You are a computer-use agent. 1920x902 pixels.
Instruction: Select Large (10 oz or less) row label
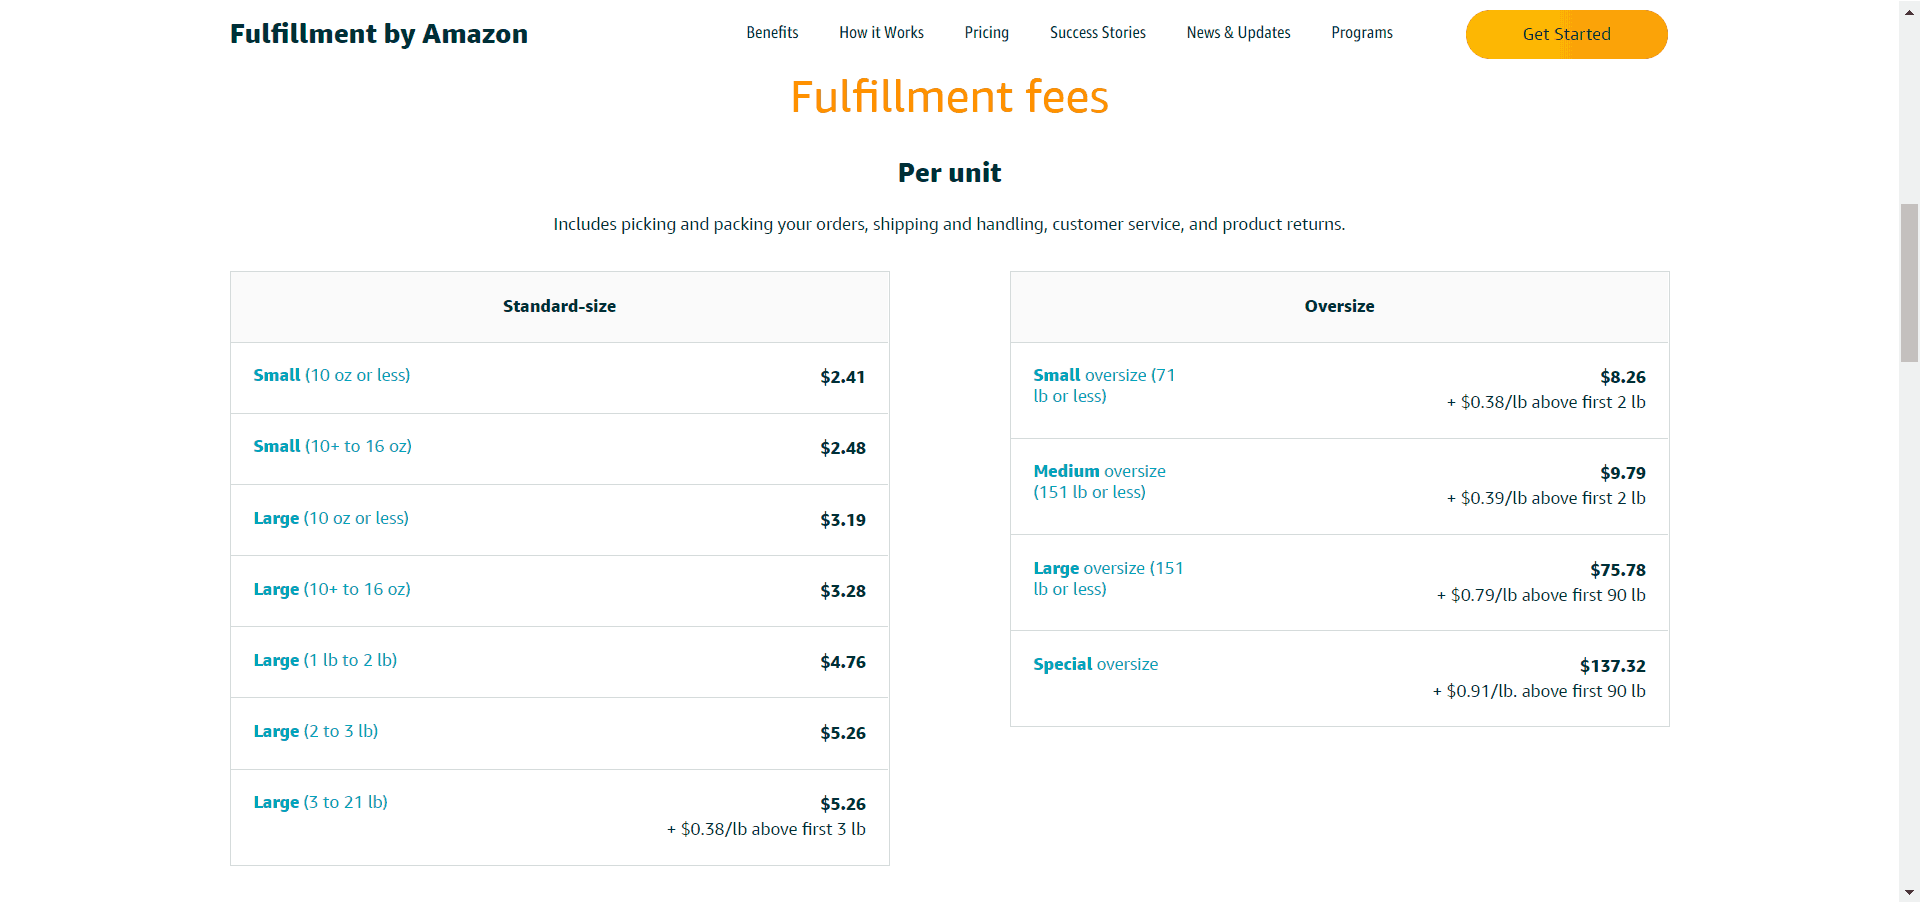point(331,518)
